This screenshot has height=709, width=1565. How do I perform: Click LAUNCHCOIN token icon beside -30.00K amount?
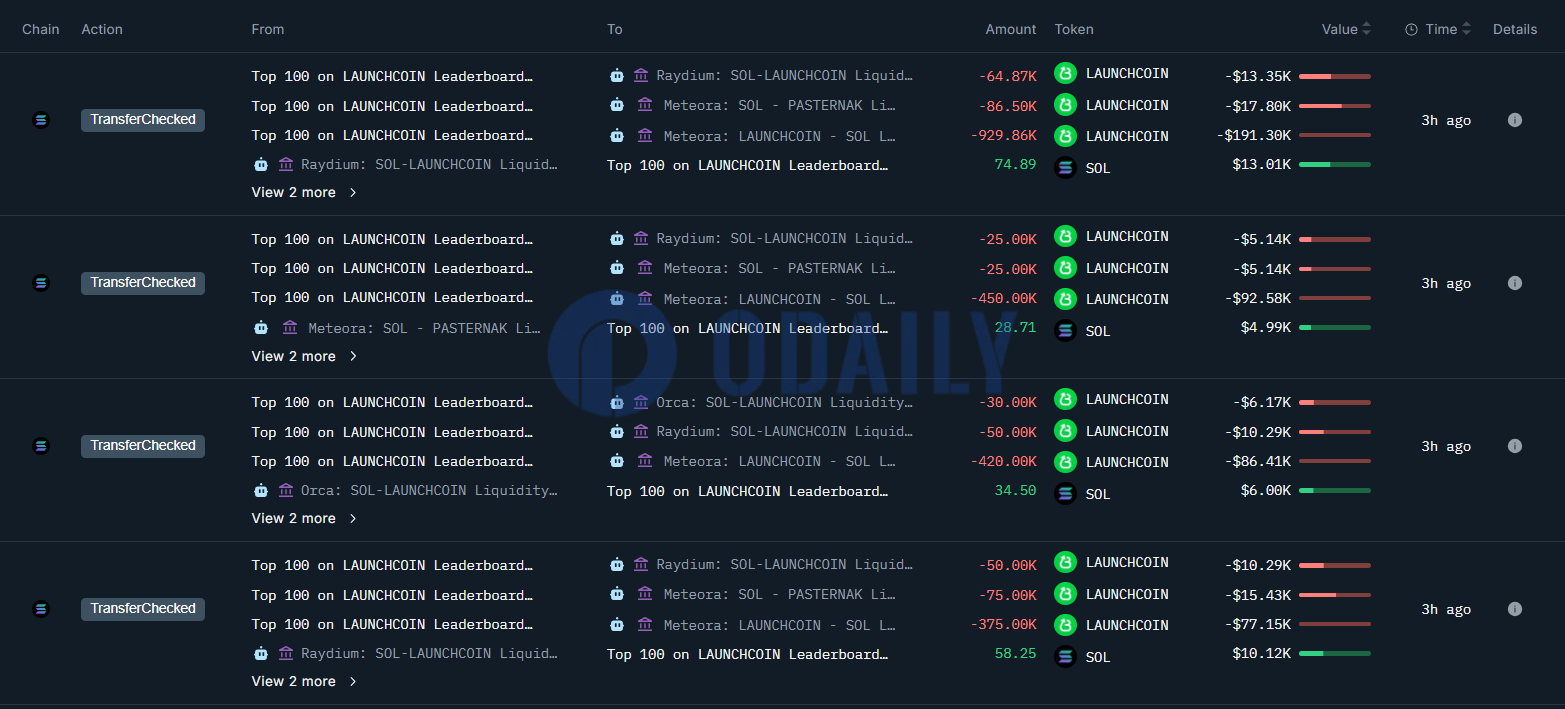[x=1066, y=399]
